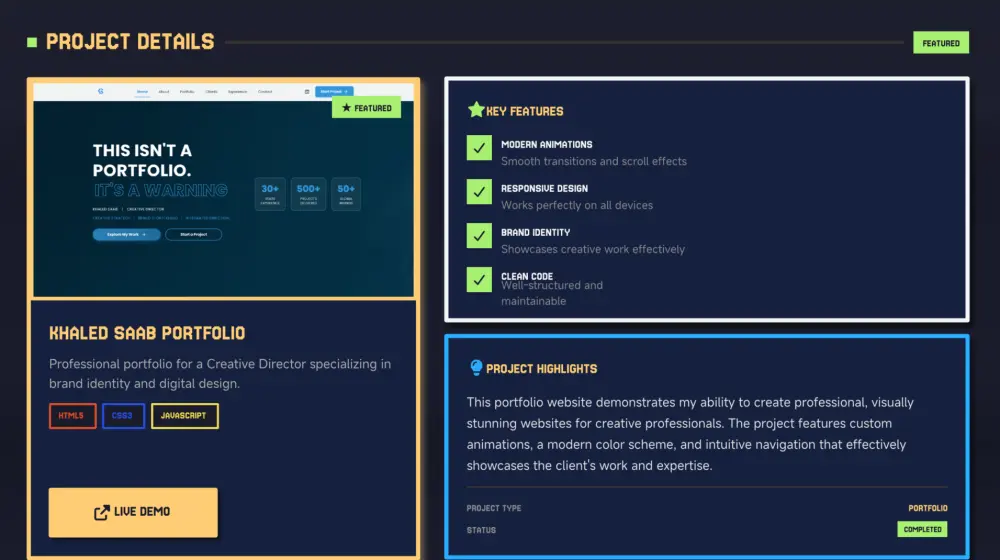
Task: Click the Brand Identity checkmark box
Action: tap(479, 236)
